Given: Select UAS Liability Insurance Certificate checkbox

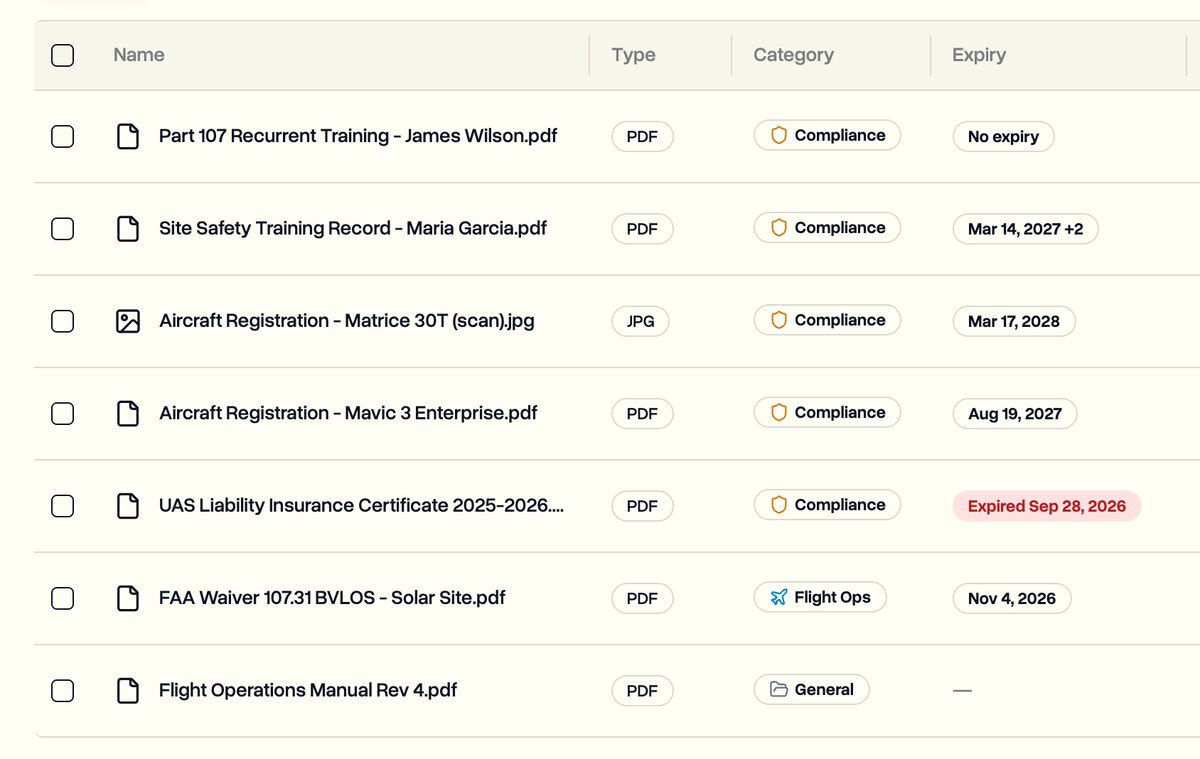Looking at the screenshot, I should coord(62,506).
